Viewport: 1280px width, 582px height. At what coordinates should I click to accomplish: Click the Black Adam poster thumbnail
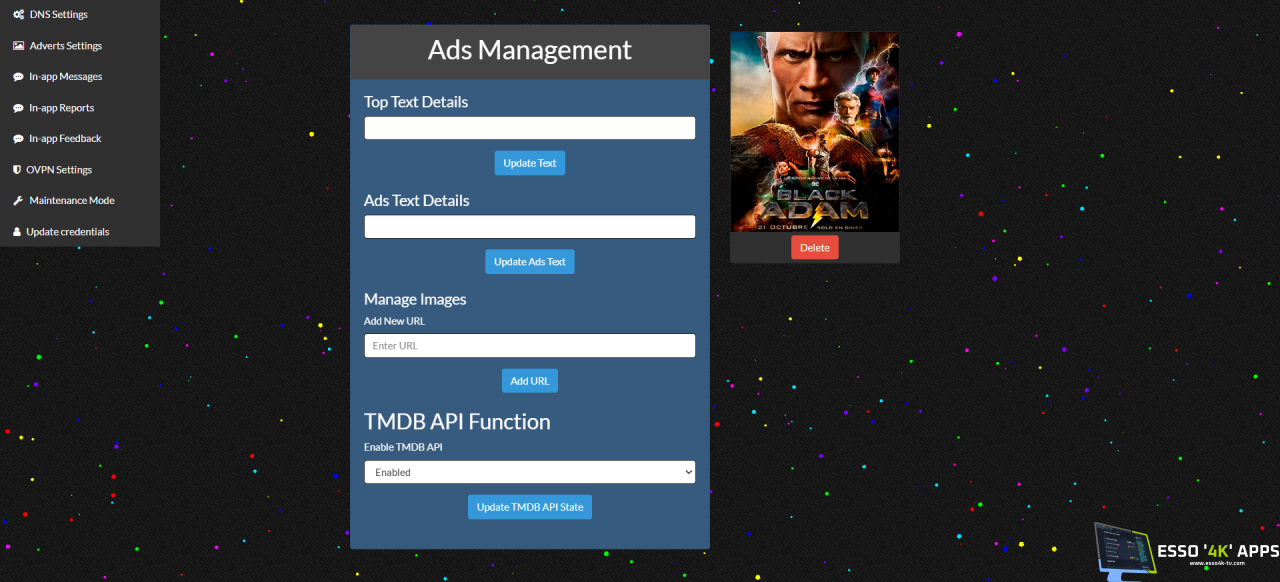tap(814, 132)
